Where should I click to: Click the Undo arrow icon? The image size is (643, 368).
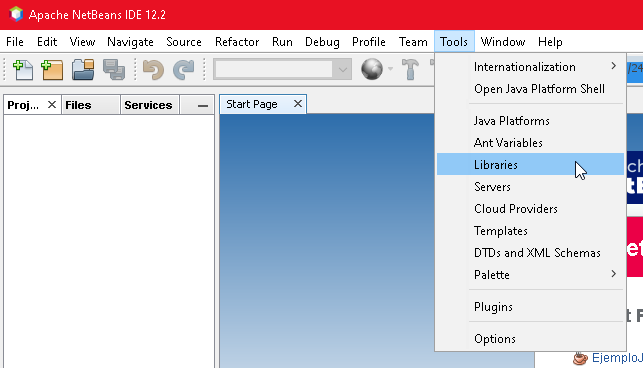click(153, 69)
